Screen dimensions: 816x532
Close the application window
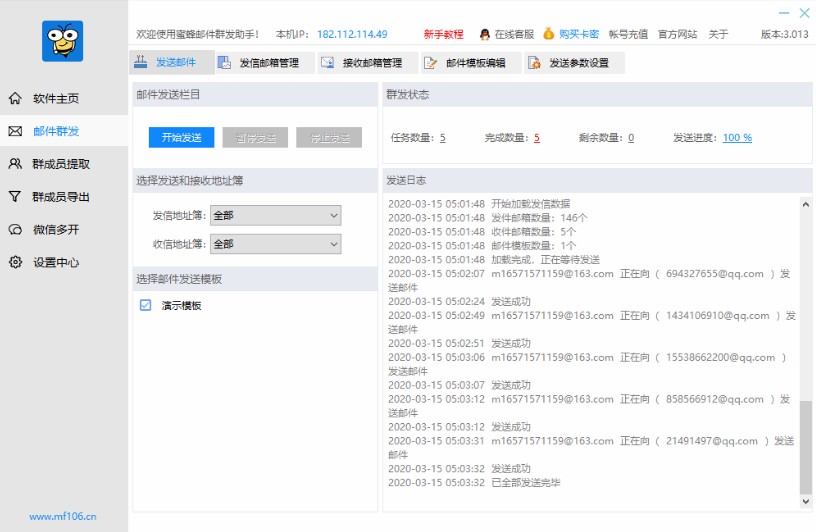click(805, 13)
